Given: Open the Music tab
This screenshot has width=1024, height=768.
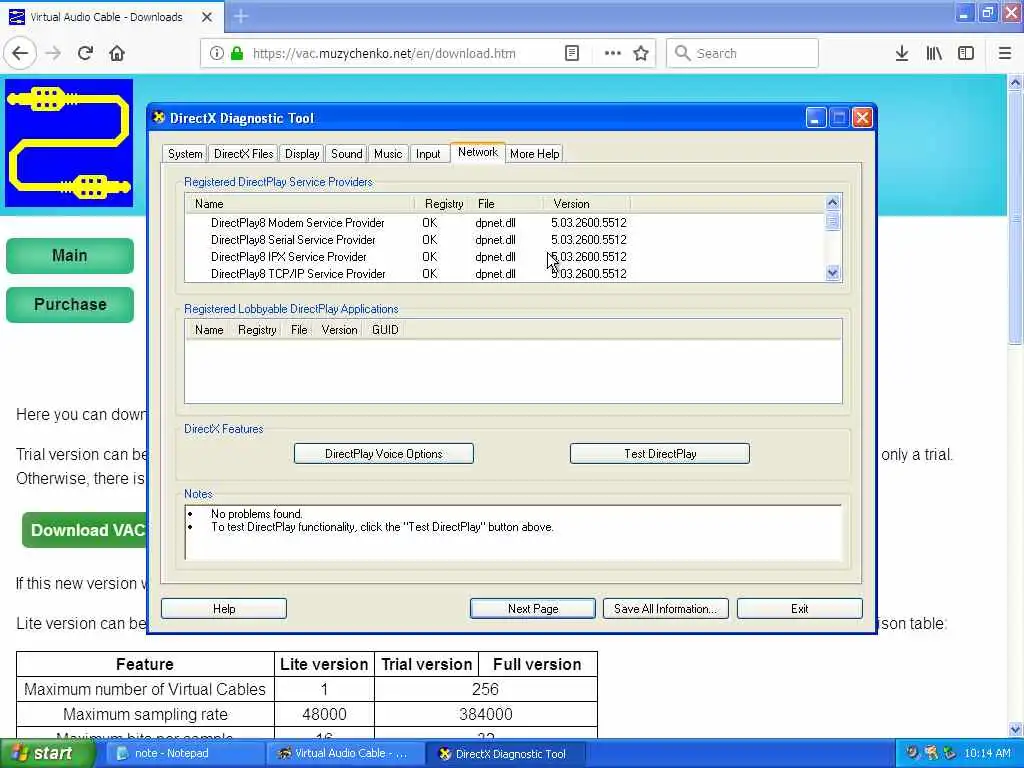Looking at the screenshot, I should click(388, 154).
